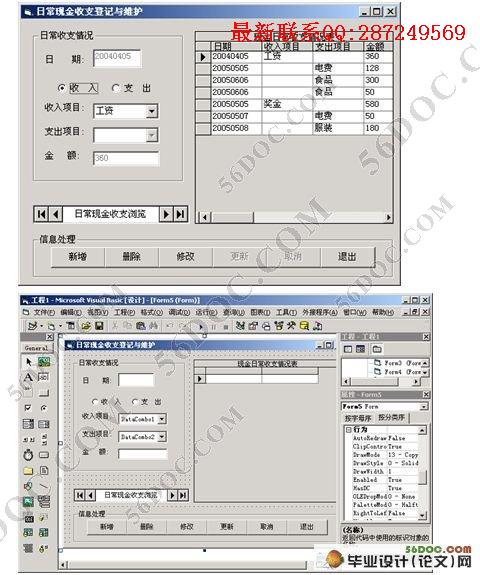Select the Pointer tool in the toolbox
Viewport: 480px width, 575px height.
pos(29,362)
